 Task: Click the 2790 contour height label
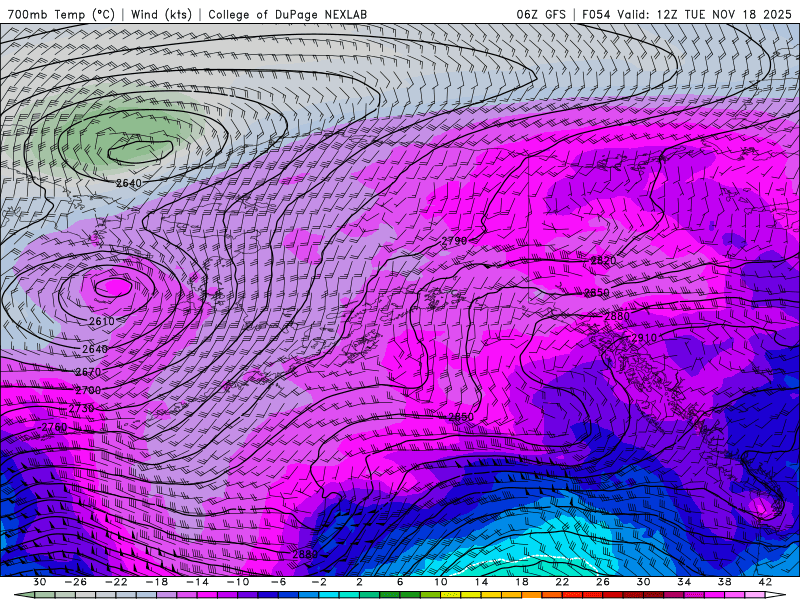click(454, 241)
